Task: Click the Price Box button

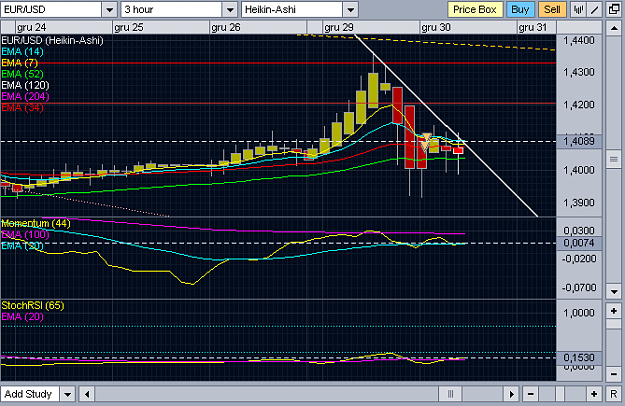Action: tap(475, 10)
